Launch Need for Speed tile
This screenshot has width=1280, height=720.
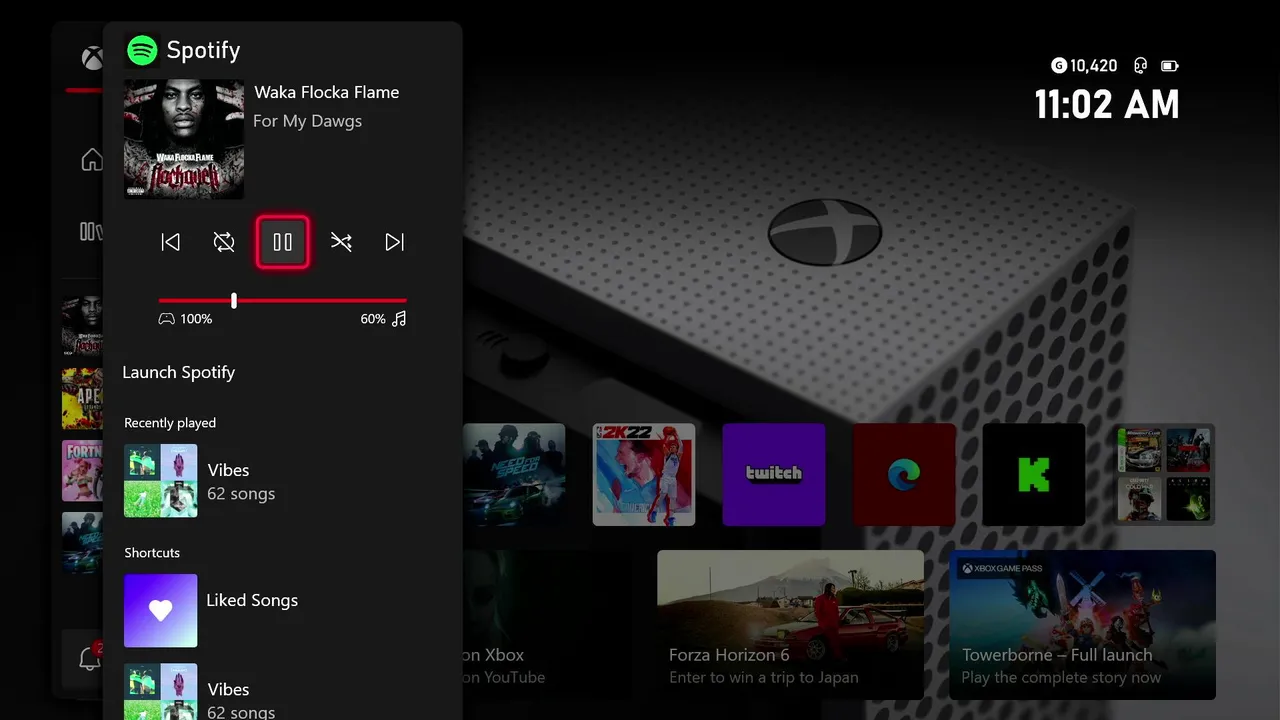[514, 475]
